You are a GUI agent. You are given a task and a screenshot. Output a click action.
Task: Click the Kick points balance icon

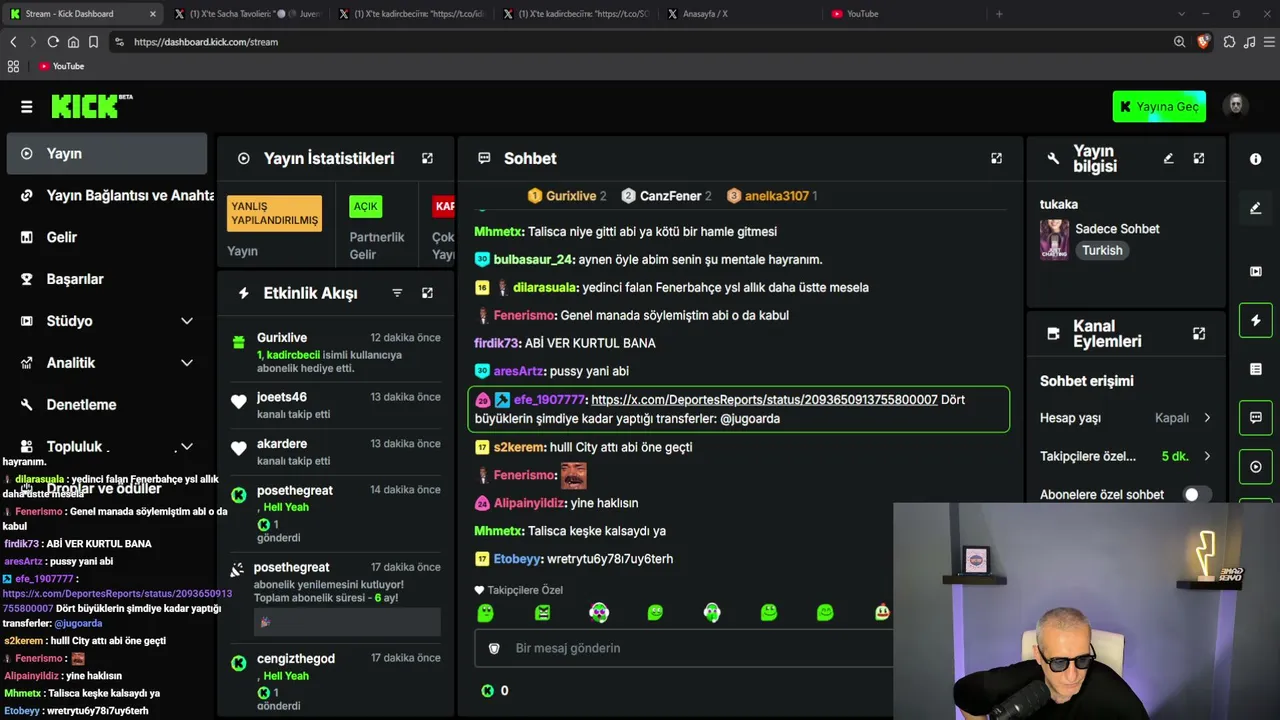pos(488,691)
